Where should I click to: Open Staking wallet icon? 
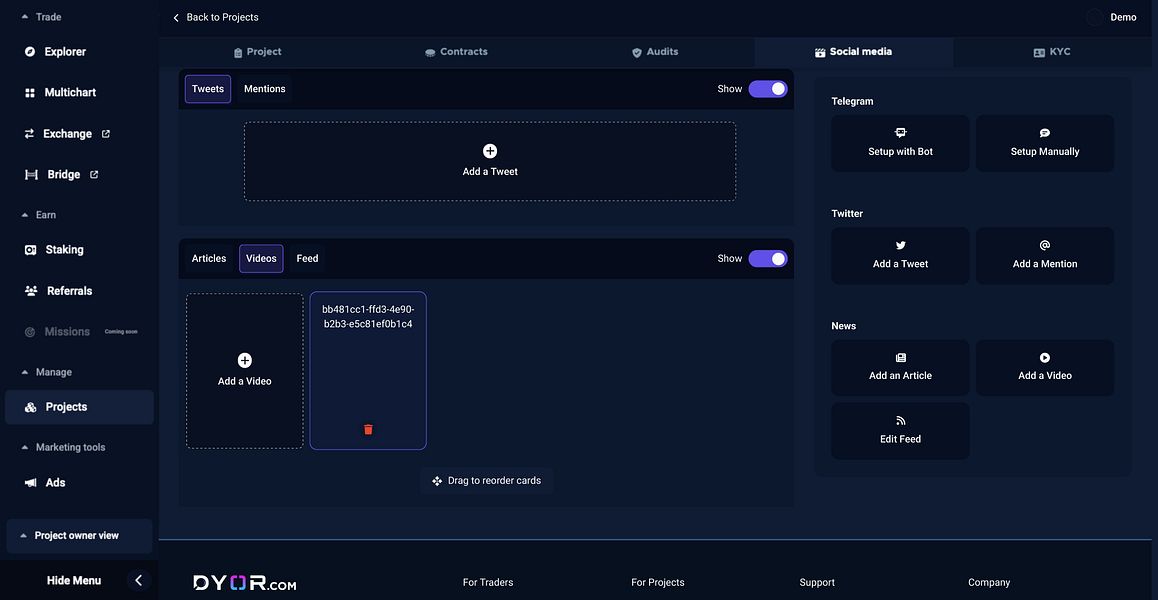coord(30,250)
